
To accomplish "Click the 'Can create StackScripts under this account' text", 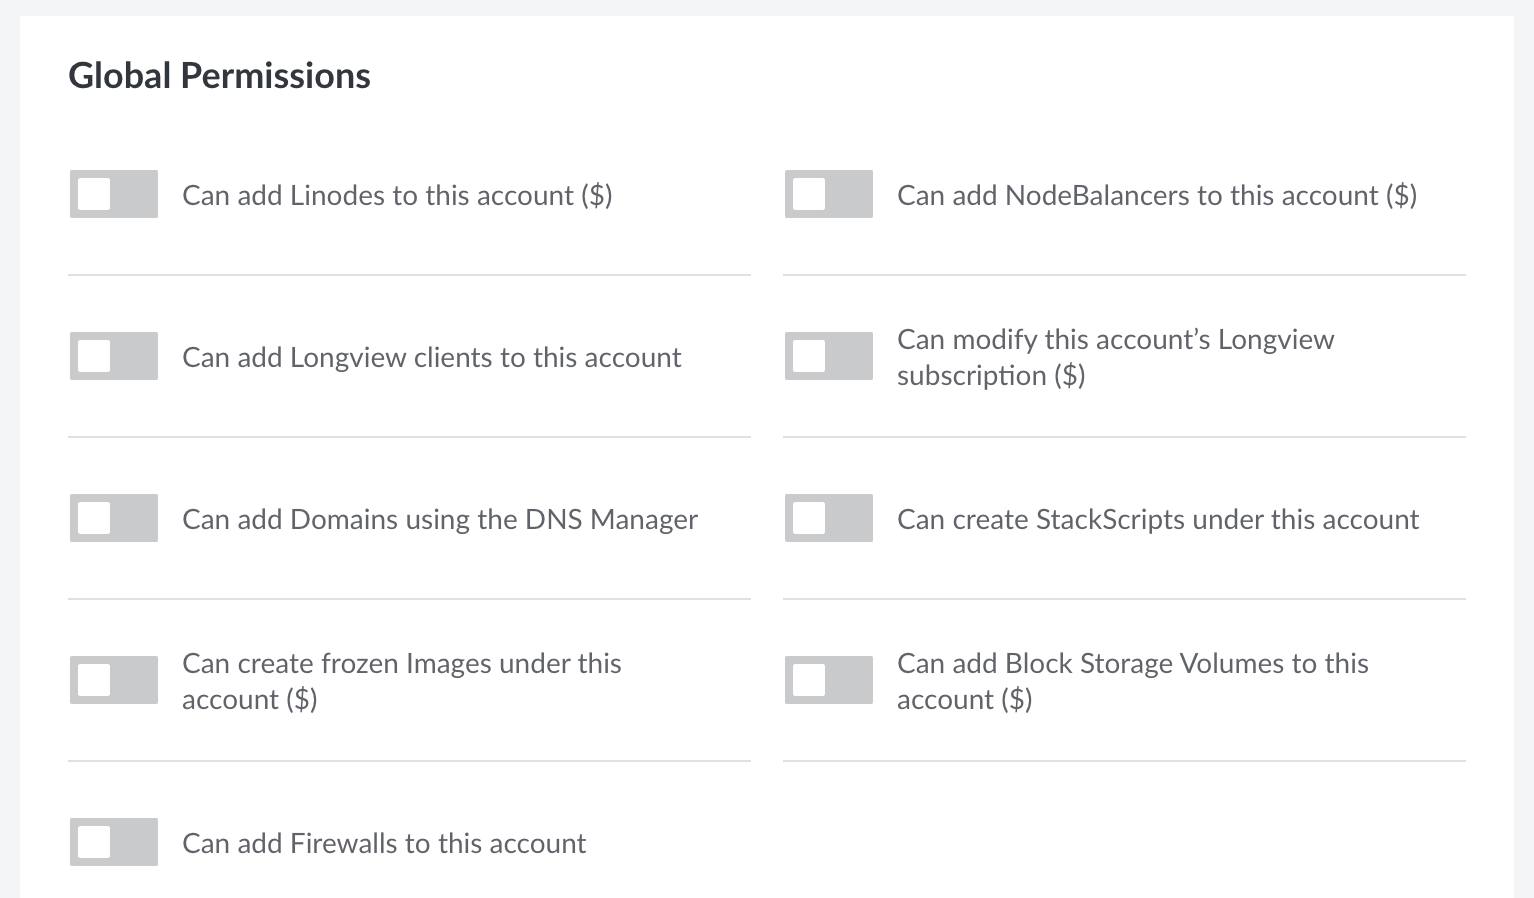I will tap(1157, 519).
